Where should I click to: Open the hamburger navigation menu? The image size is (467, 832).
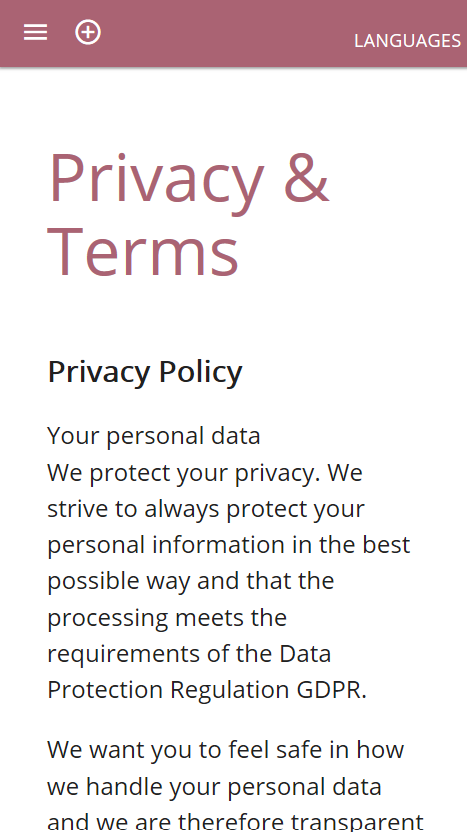pyautogui.click(x=36, y=32)
